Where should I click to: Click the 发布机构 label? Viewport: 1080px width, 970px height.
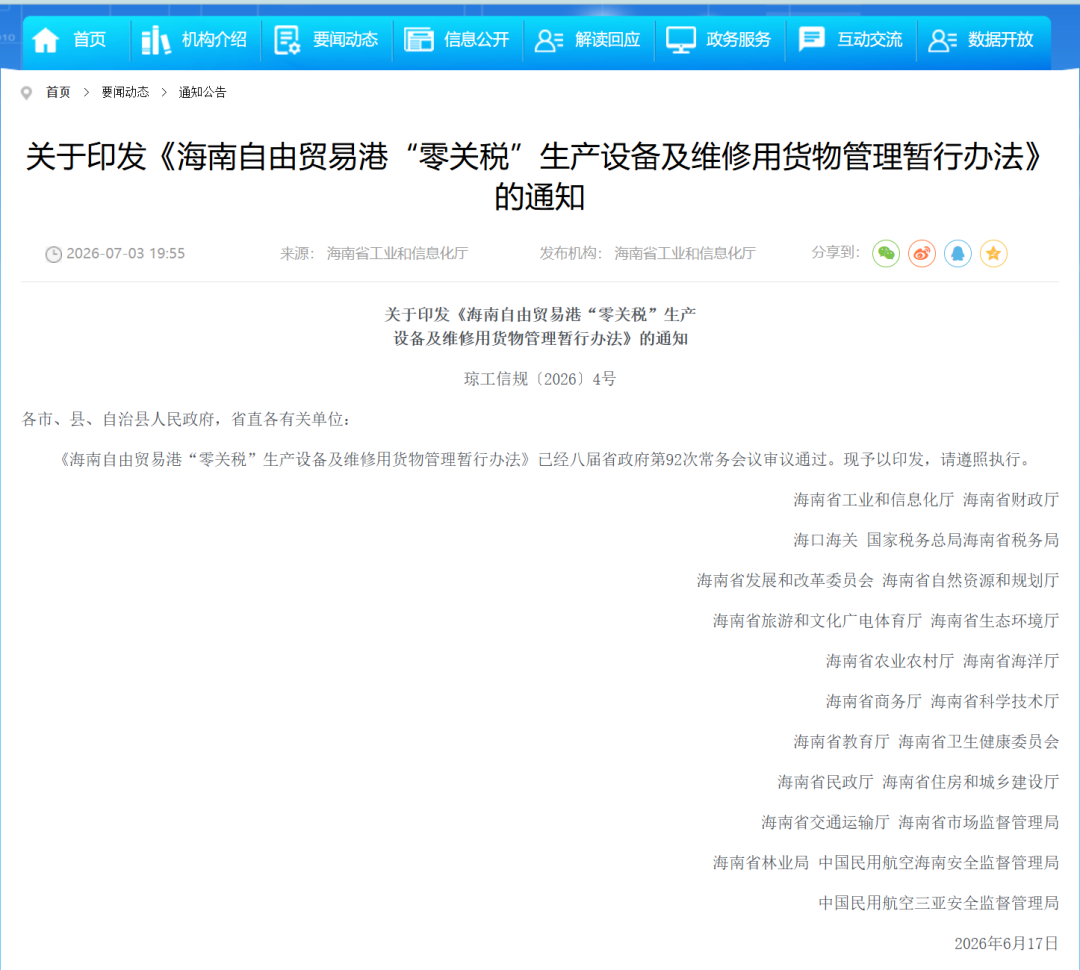click(x=570, y=254)
